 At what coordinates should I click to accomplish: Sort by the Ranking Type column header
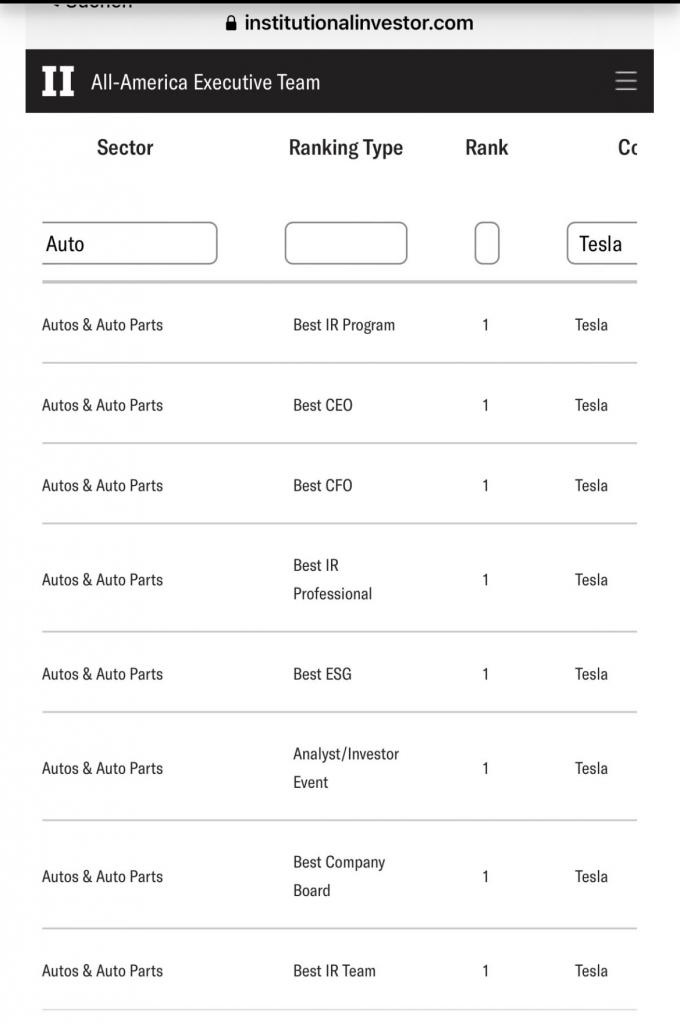pos(346,148)
